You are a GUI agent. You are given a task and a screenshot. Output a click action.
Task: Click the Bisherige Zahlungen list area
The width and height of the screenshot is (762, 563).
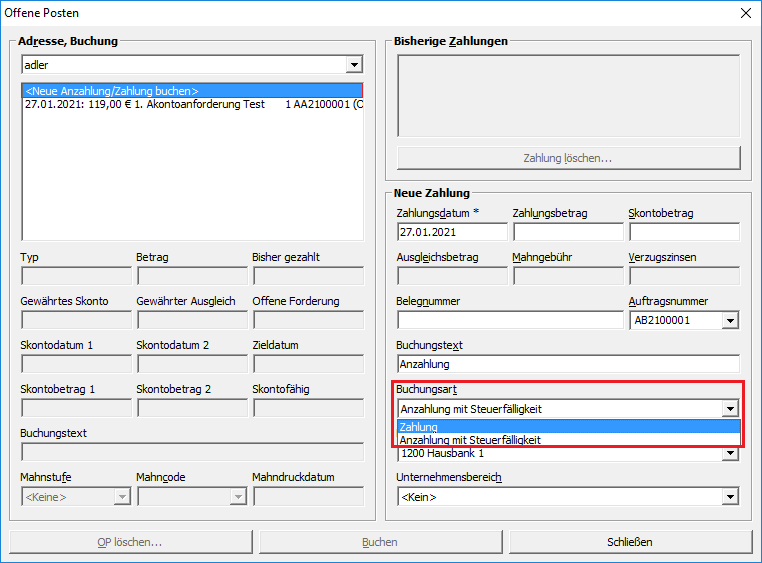click(567, 95)
